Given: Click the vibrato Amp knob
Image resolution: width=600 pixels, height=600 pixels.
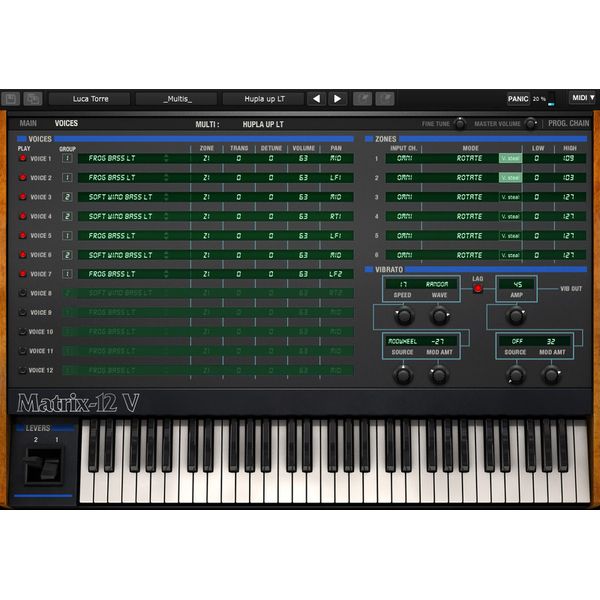Looking at the screenshot, I should (x=516, y=316).
